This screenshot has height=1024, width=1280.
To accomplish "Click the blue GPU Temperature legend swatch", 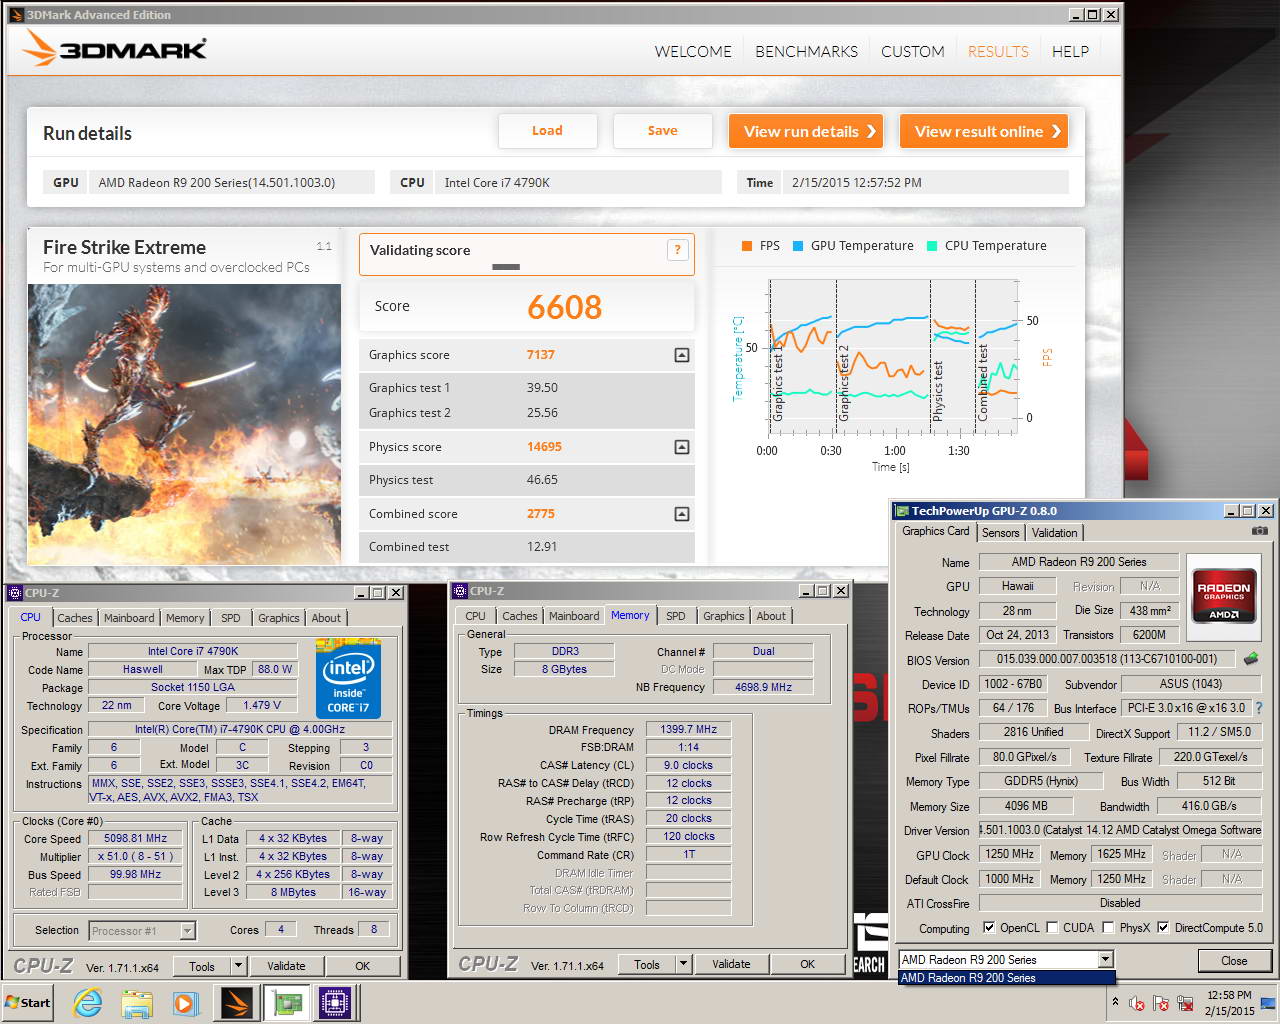I will (x=798, y=246).
